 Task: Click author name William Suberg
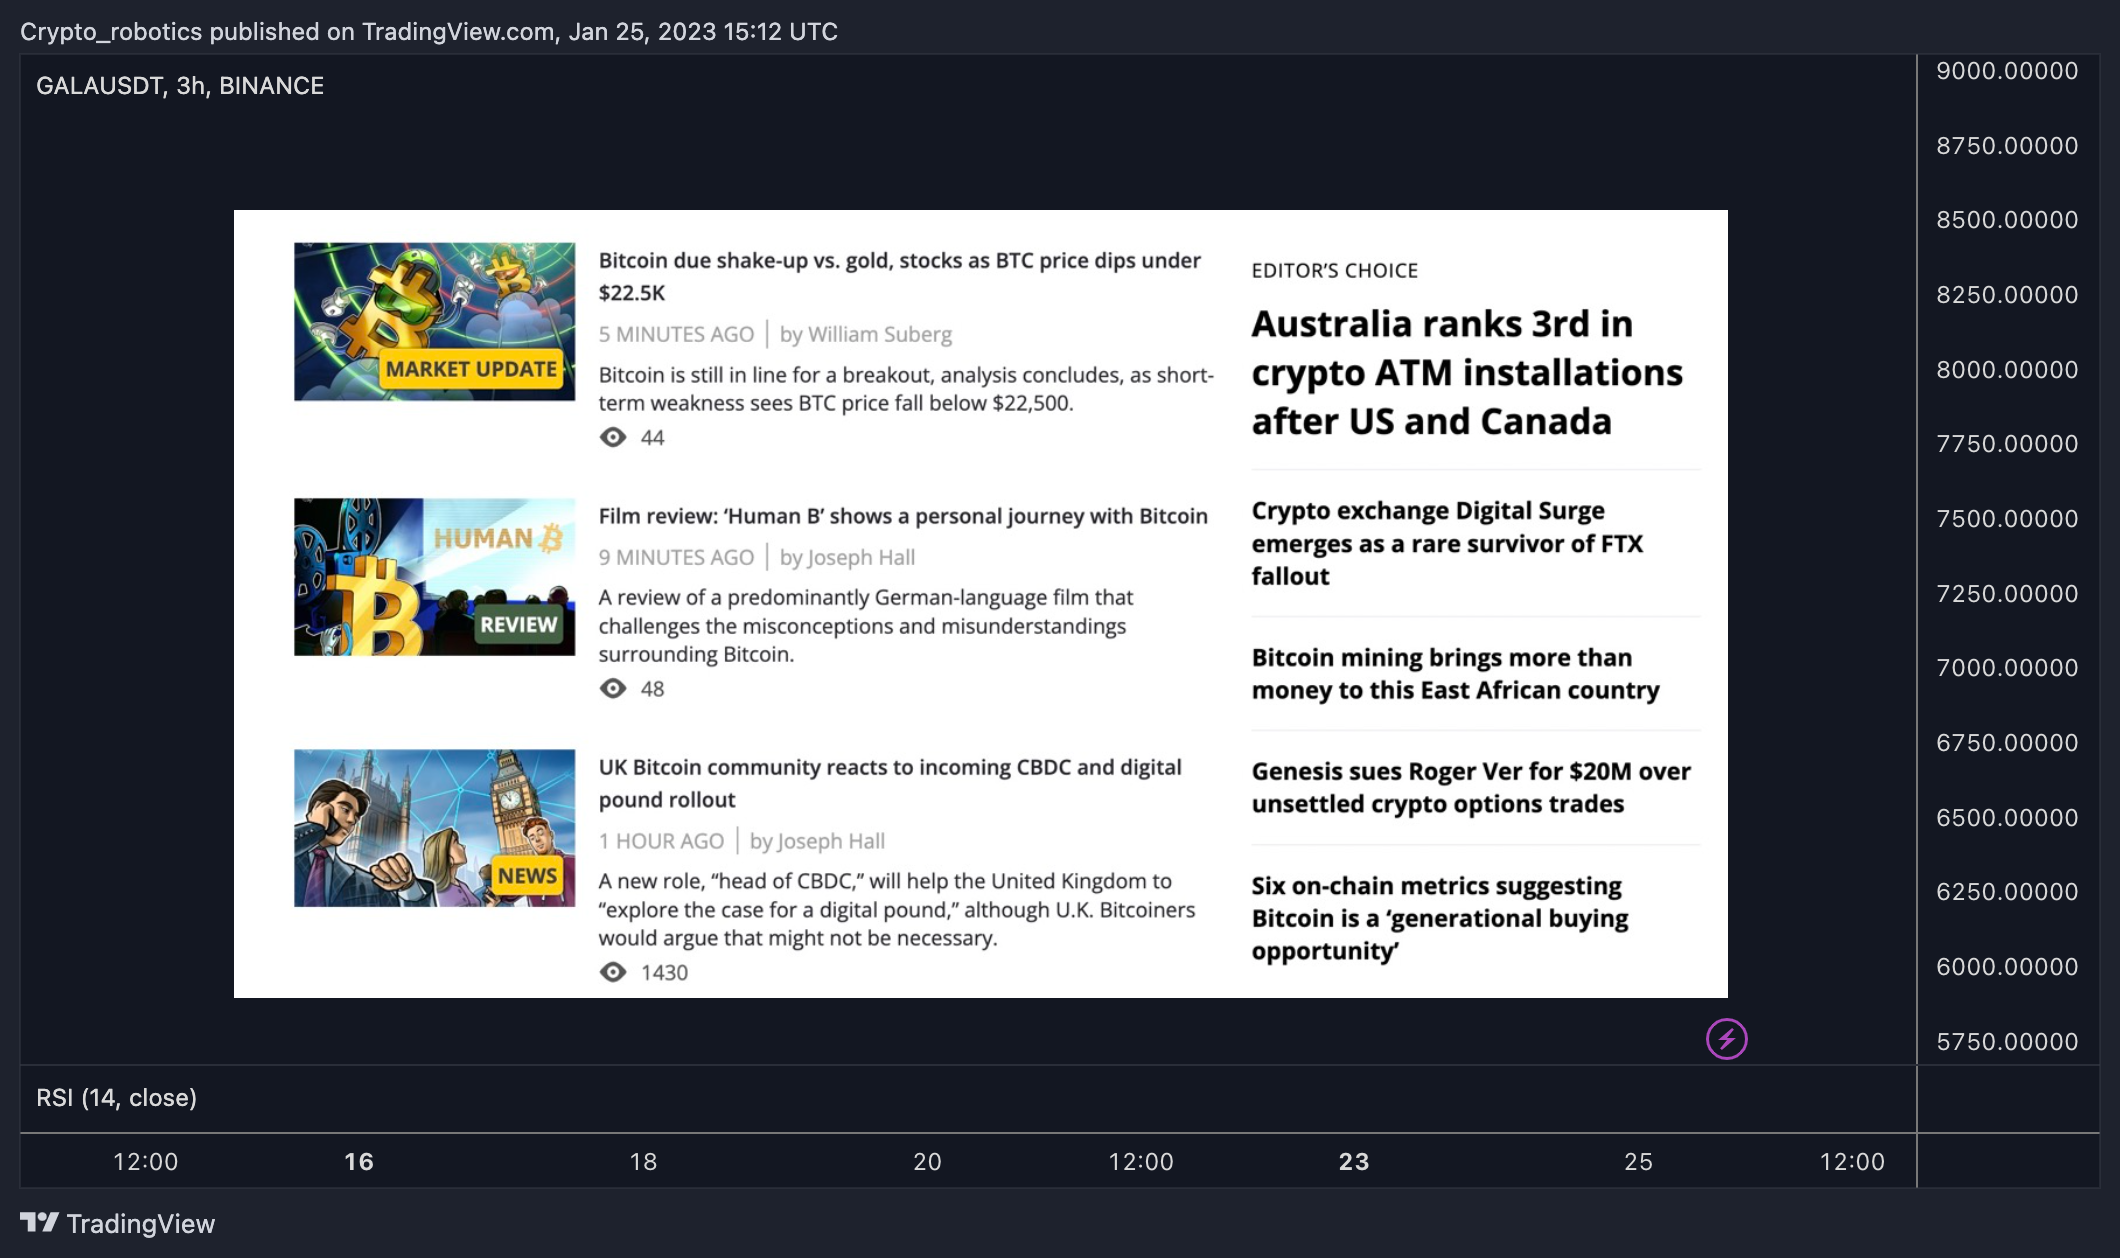click(x=880, y=334)
